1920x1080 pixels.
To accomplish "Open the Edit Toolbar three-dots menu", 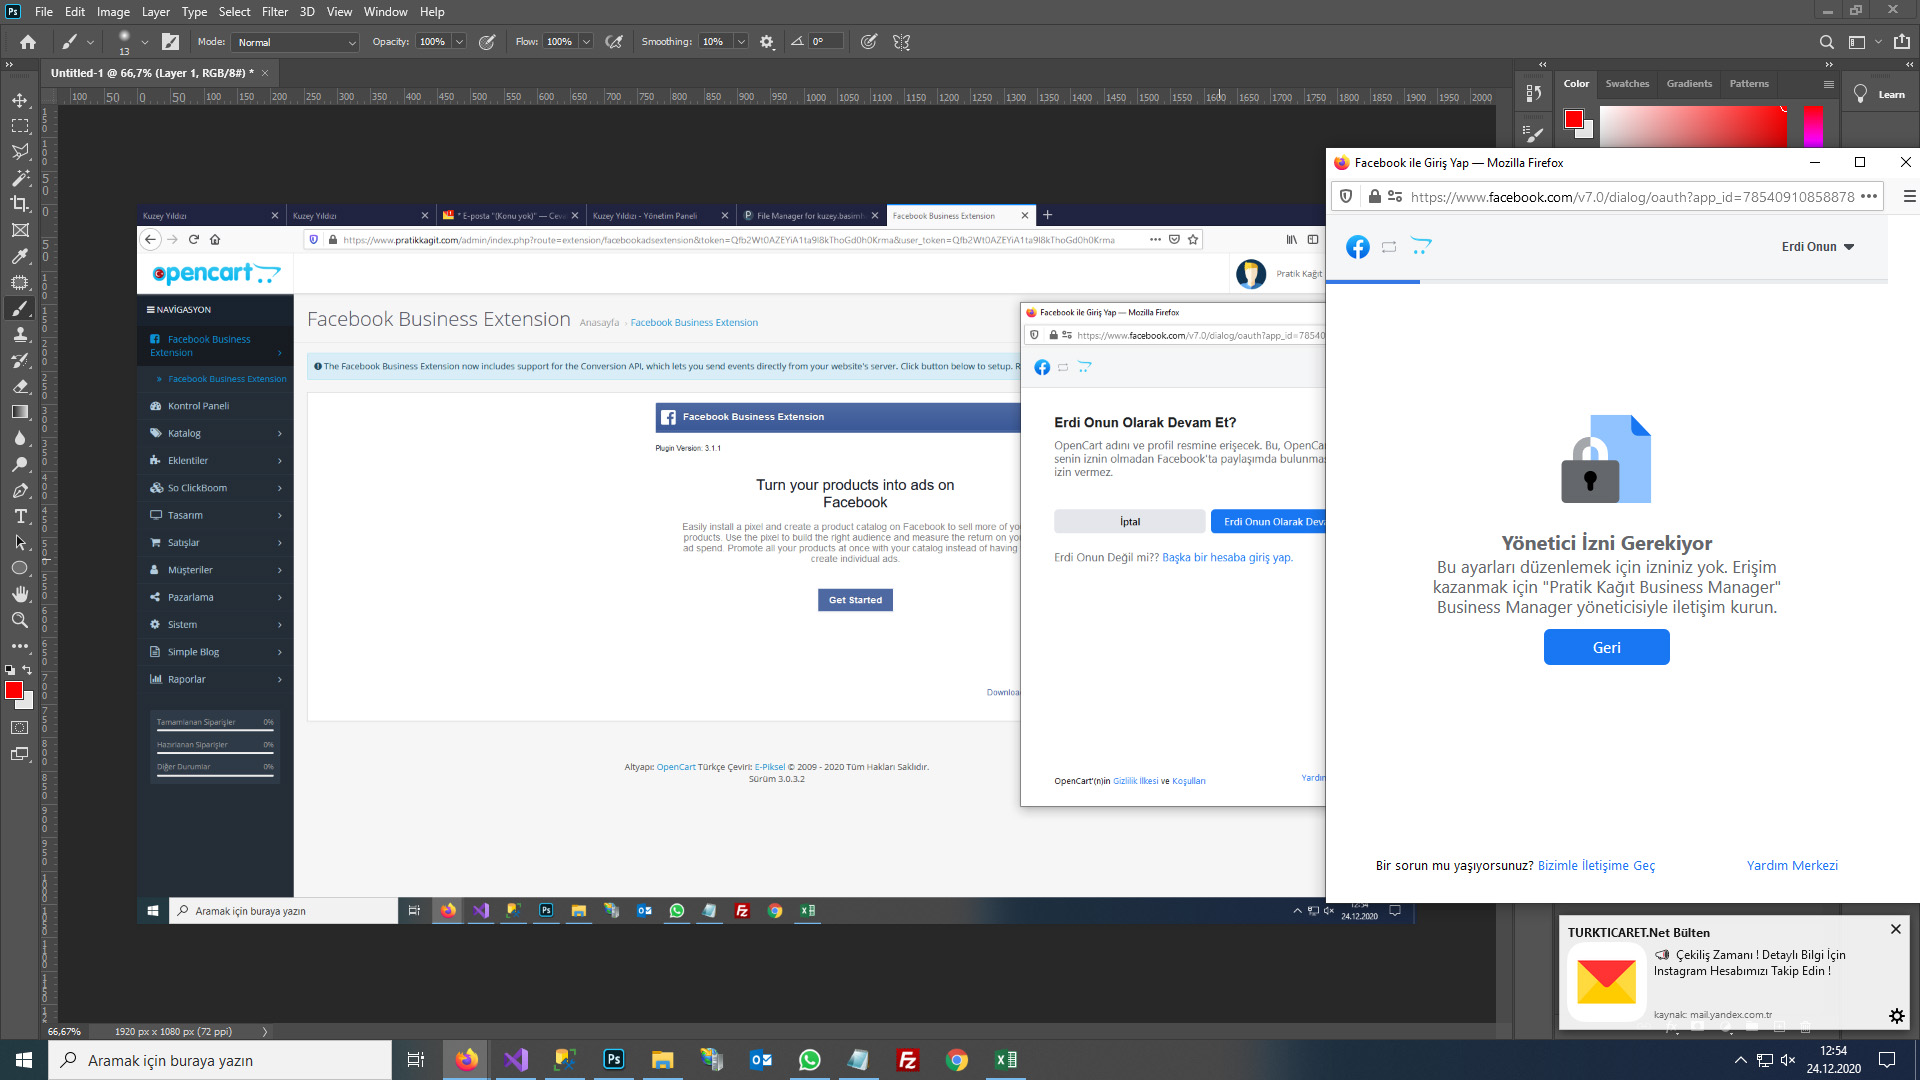I will tap(20, 646).
